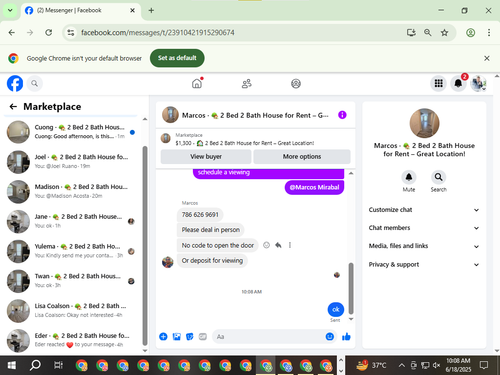500x375 pixels.
Task: Open more actions plus icon in composer
Action: (x=163, y=337)
